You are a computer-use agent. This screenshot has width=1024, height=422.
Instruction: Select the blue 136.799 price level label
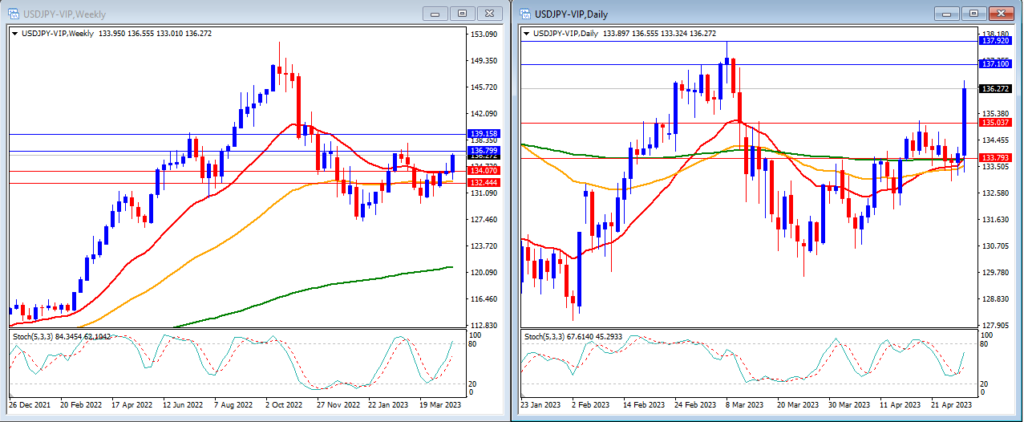[x=483, y=151]
